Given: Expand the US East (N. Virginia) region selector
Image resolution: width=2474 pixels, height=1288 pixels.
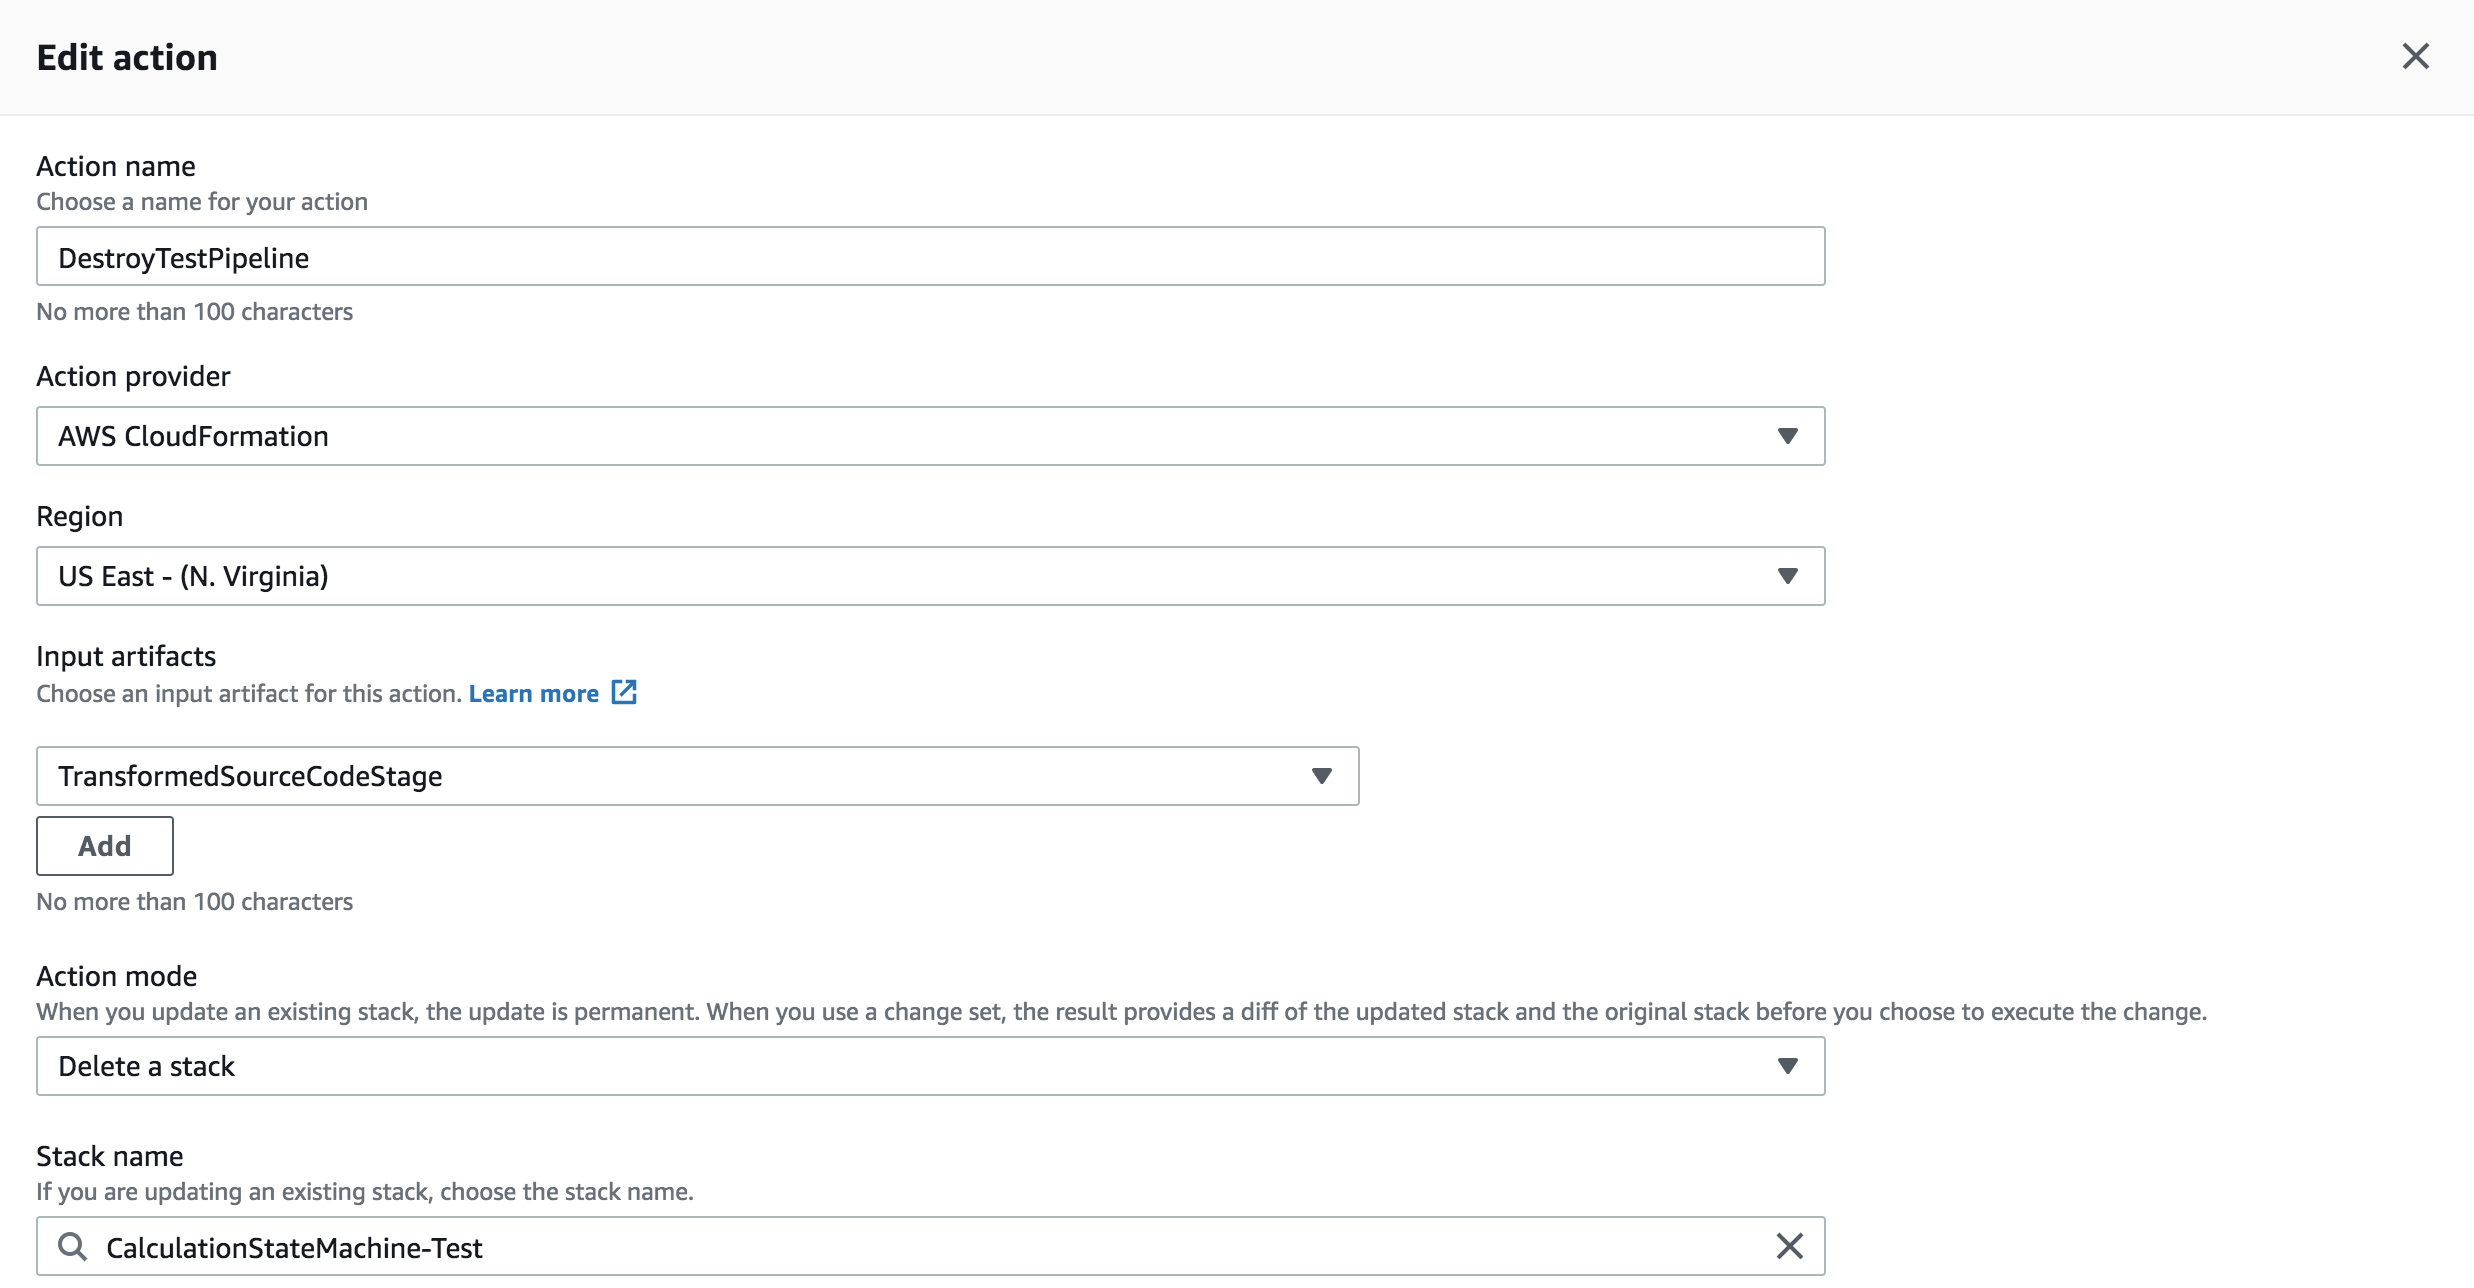Looking at the screenshot, I should [x=930, y=576].
